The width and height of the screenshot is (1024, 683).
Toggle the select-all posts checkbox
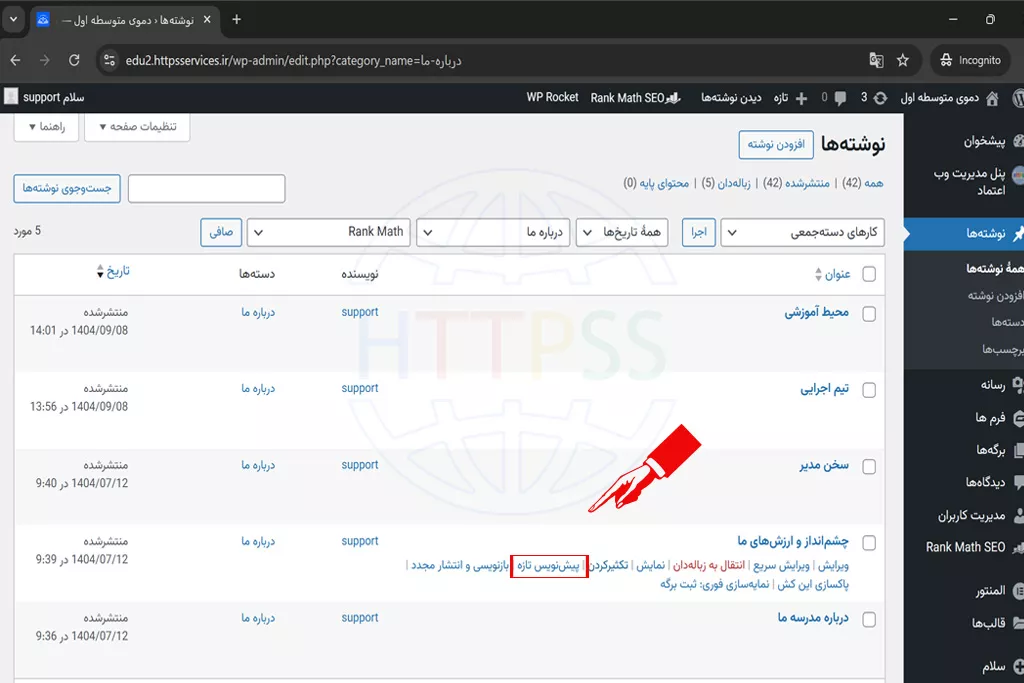[x=868, y=274]
